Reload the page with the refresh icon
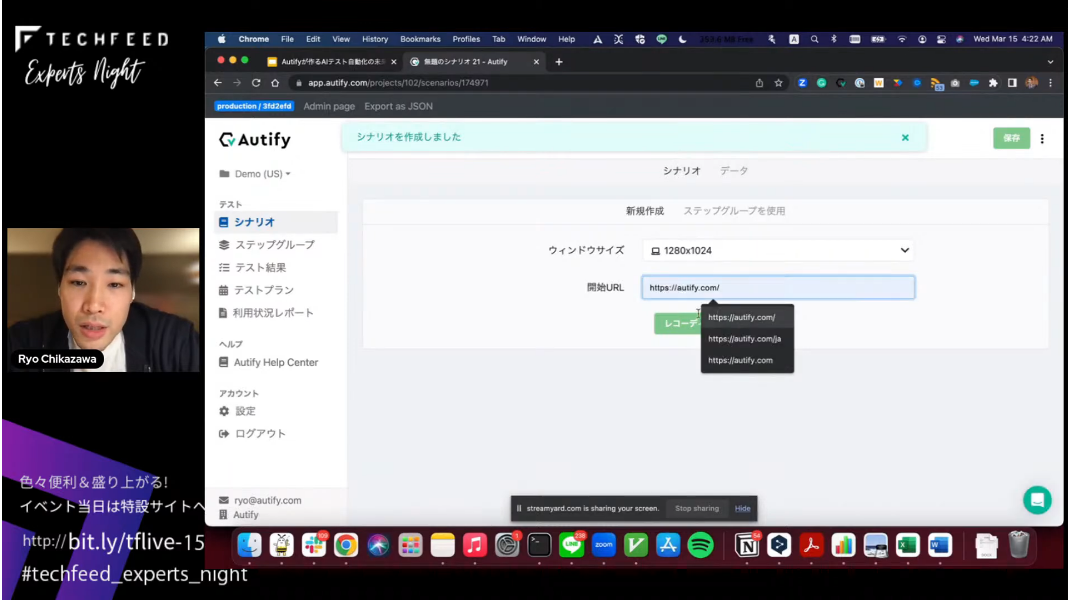This screenshot has width=1069, height=600. pos(256,82)
